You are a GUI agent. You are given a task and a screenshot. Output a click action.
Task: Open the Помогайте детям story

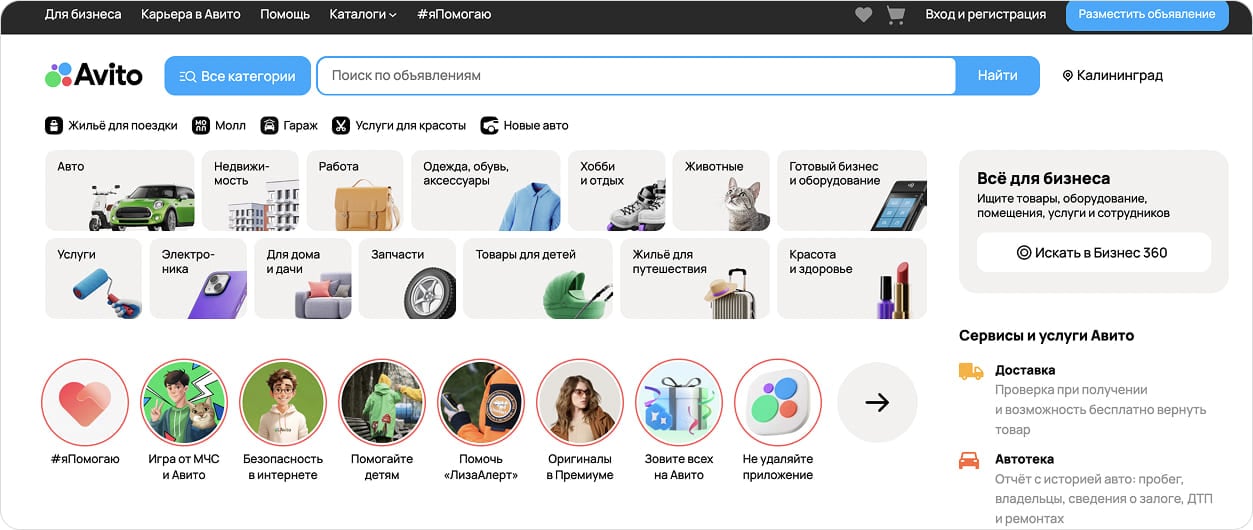click(382, 402)
